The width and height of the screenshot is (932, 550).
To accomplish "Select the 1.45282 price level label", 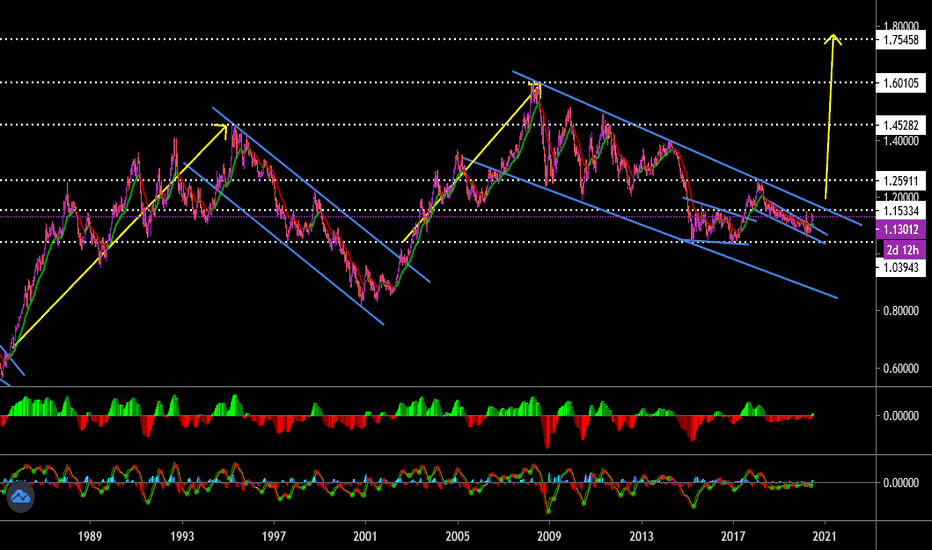I will [x=901, y=125].
